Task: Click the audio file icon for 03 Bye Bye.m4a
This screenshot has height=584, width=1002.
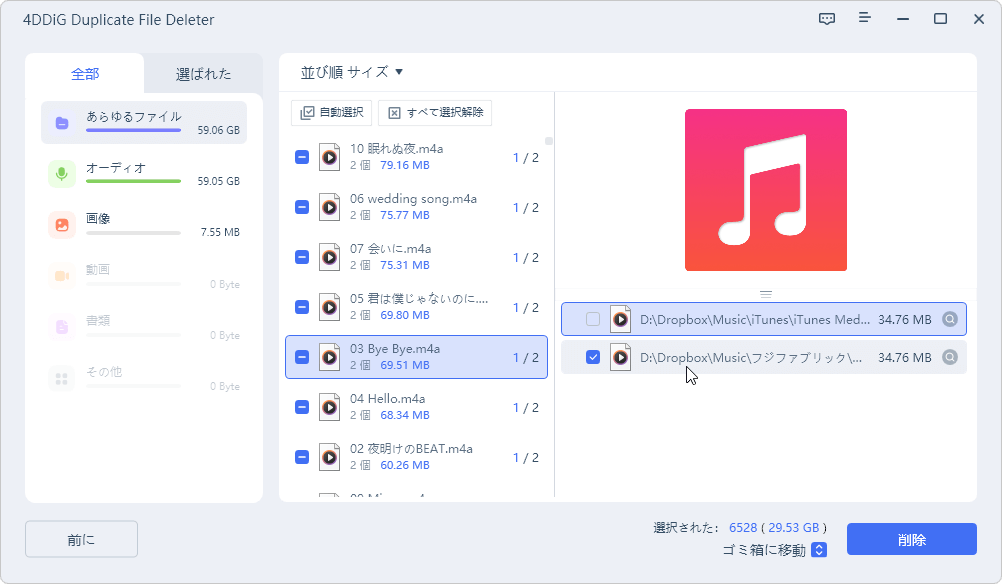Action: point(330,357)
